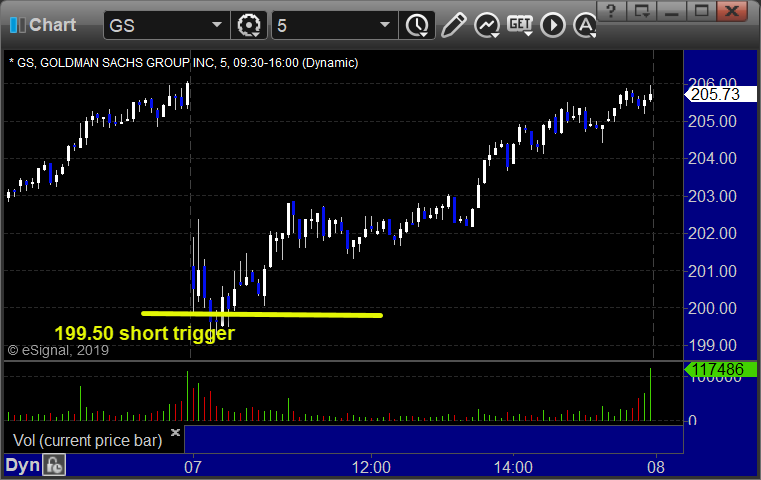Viewport: 761px width, 480px height.
Task: Open the help question mark button
Action: click(x=611, y=11)
